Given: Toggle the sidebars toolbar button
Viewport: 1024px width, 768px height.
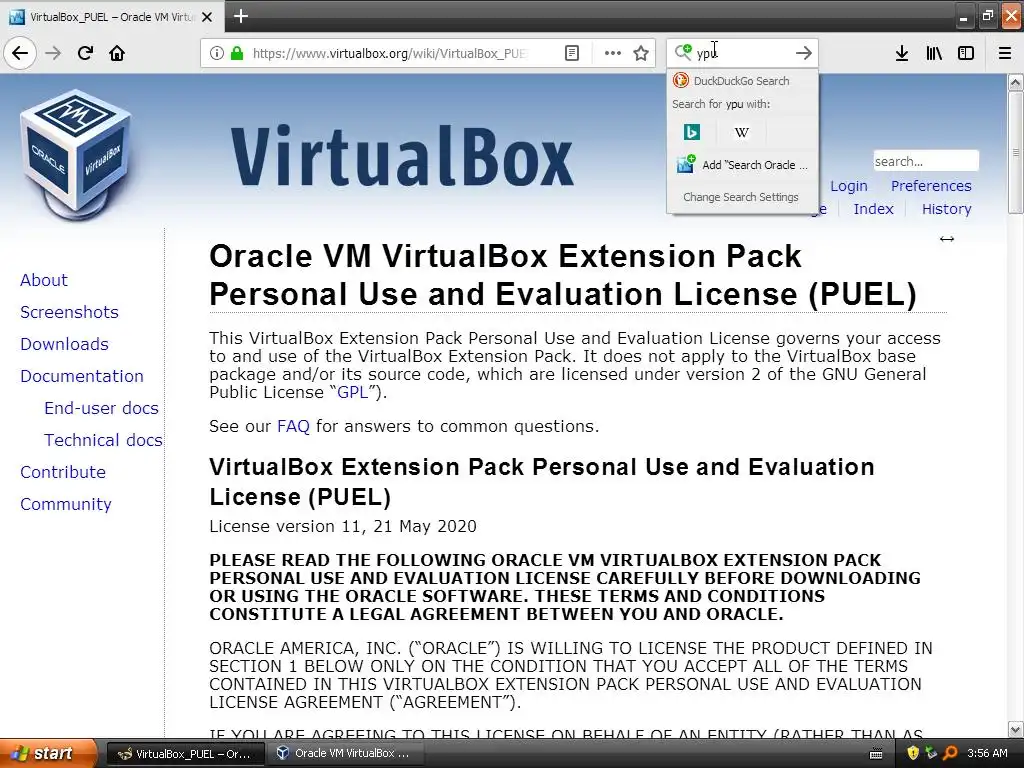Looking at the screenshot, I should (966, 53).
